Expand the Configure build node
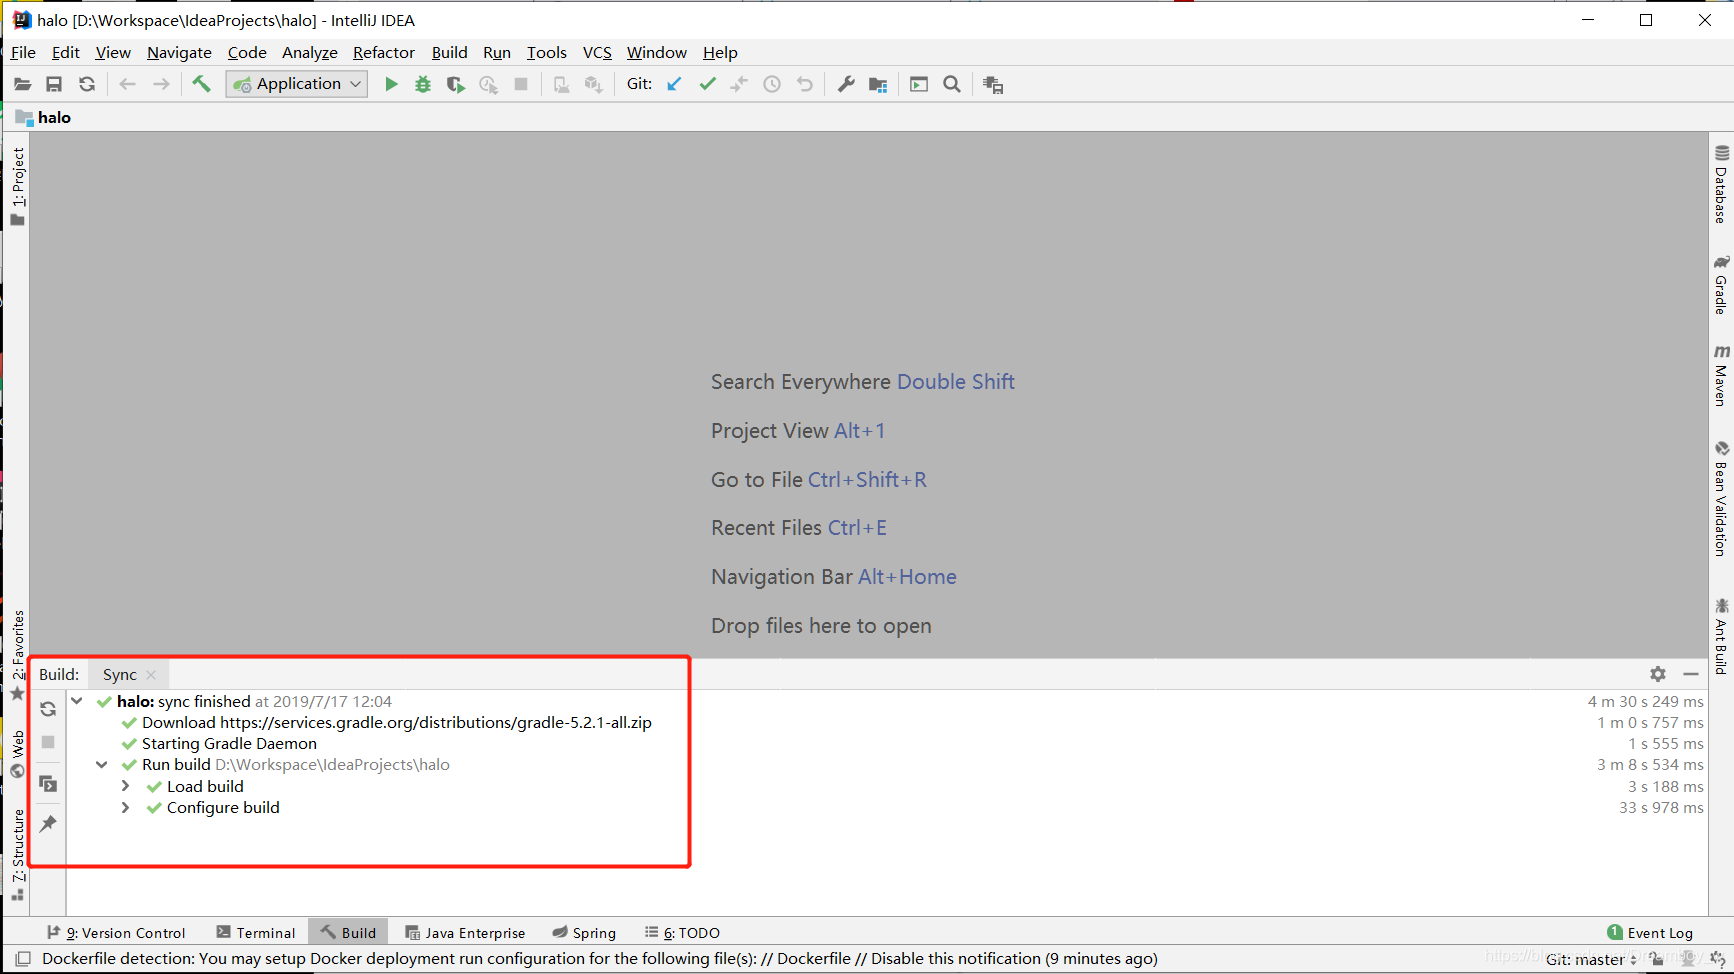1734x974 pixels. point(126,808)
